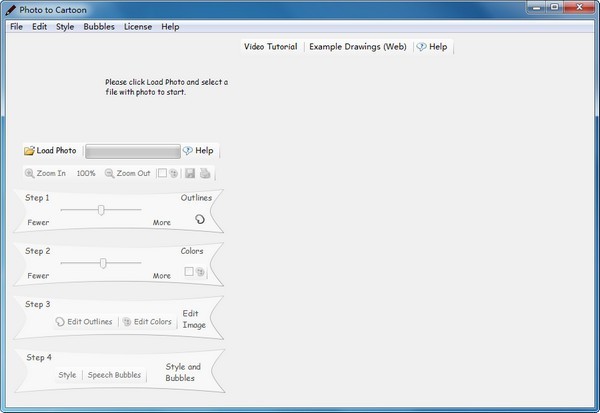This screenshot has width=600, height=413.
Task: Open the Bubbles menu
Action: (x=99, y=27)
